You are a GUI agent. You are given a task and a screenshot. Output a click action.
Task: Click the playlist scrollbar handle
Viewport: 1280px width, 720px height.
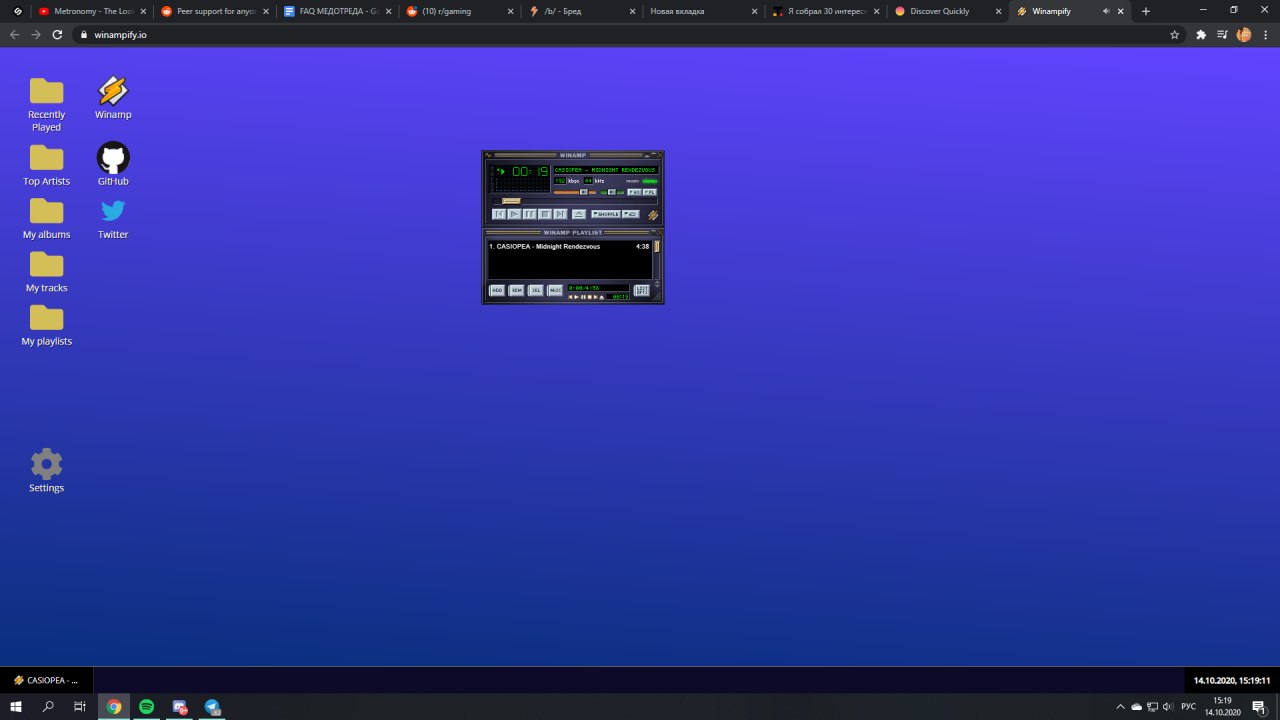click(x=657, y=246)
